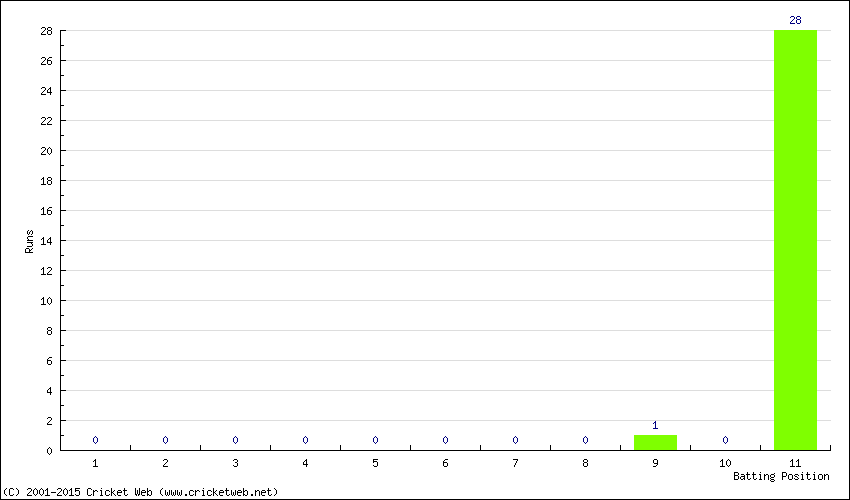Click the "Runs" y-axis title

pyautogui.click(x=29, y=241)
